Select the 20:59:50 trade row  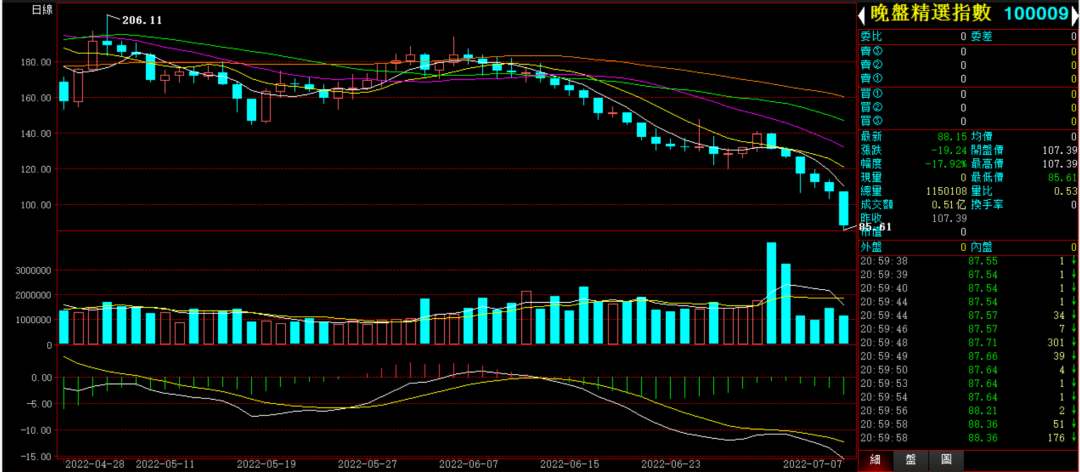click(x=968, y=370)
